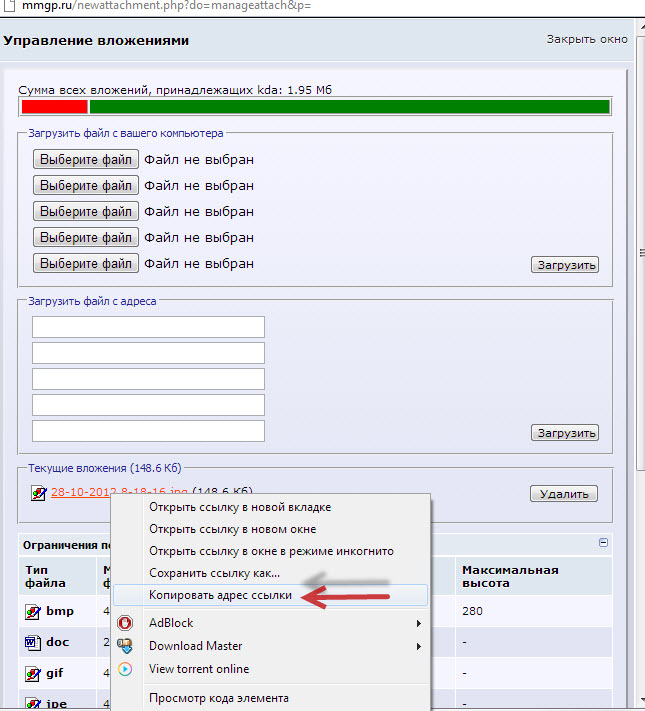Image resolution: width=645 pixels, height=711 pixels.
Task: Focus the third URL input field
Action: click(148, 379)
